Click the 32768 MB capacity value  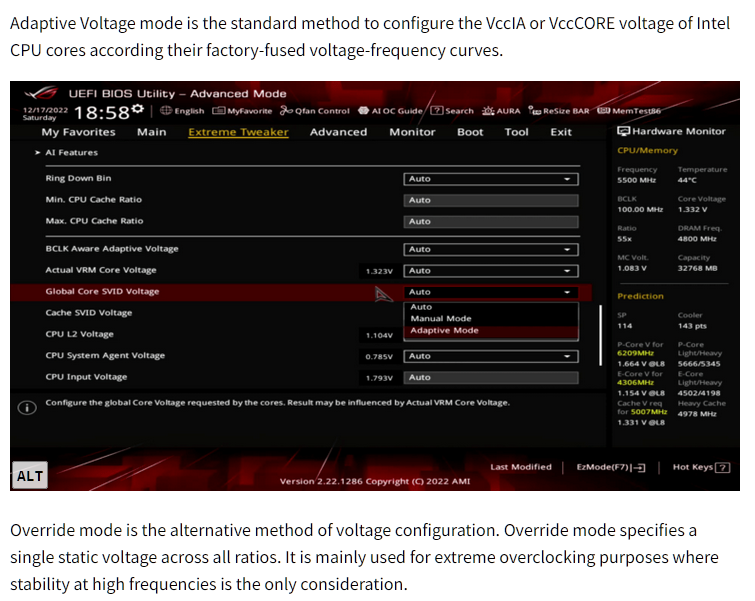[x=697, y=268]
